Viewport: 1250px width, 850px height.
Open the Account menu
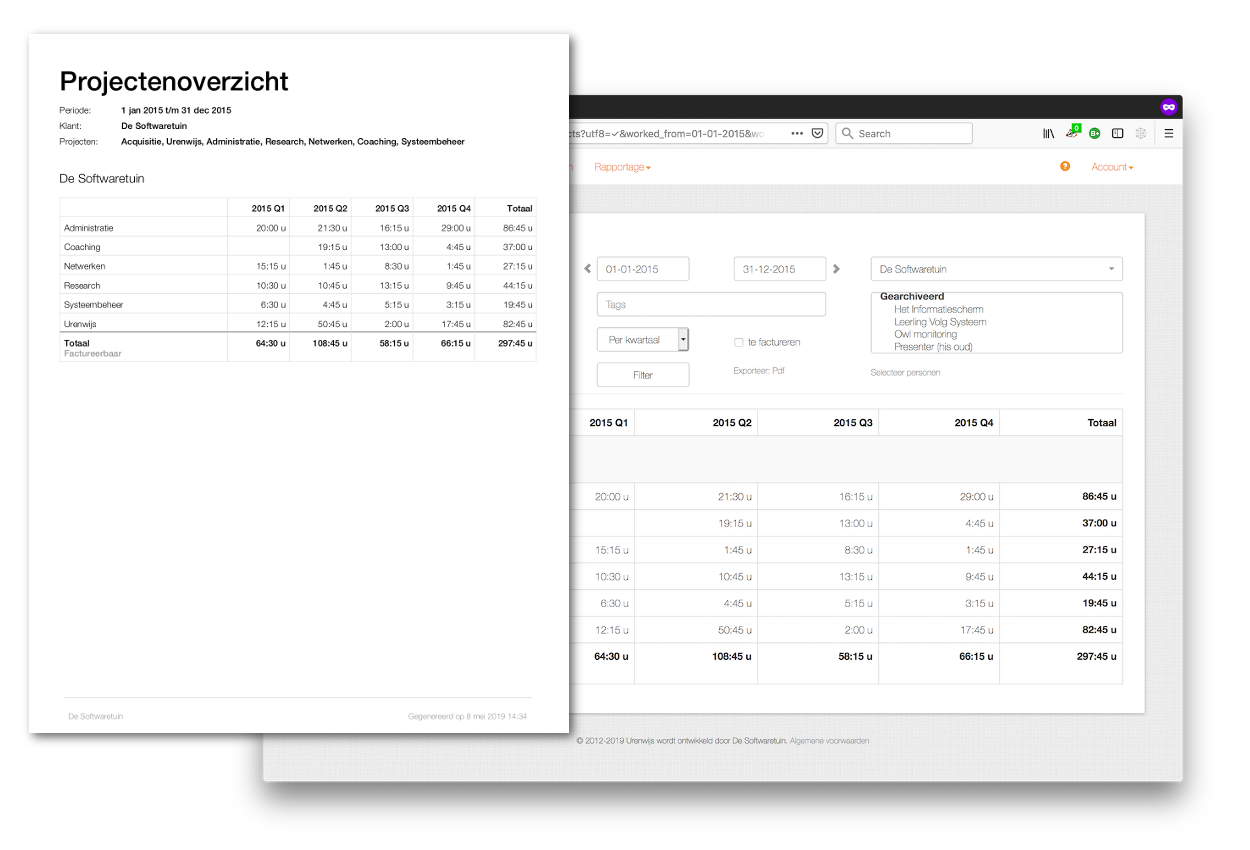[x=1112, y=167]
